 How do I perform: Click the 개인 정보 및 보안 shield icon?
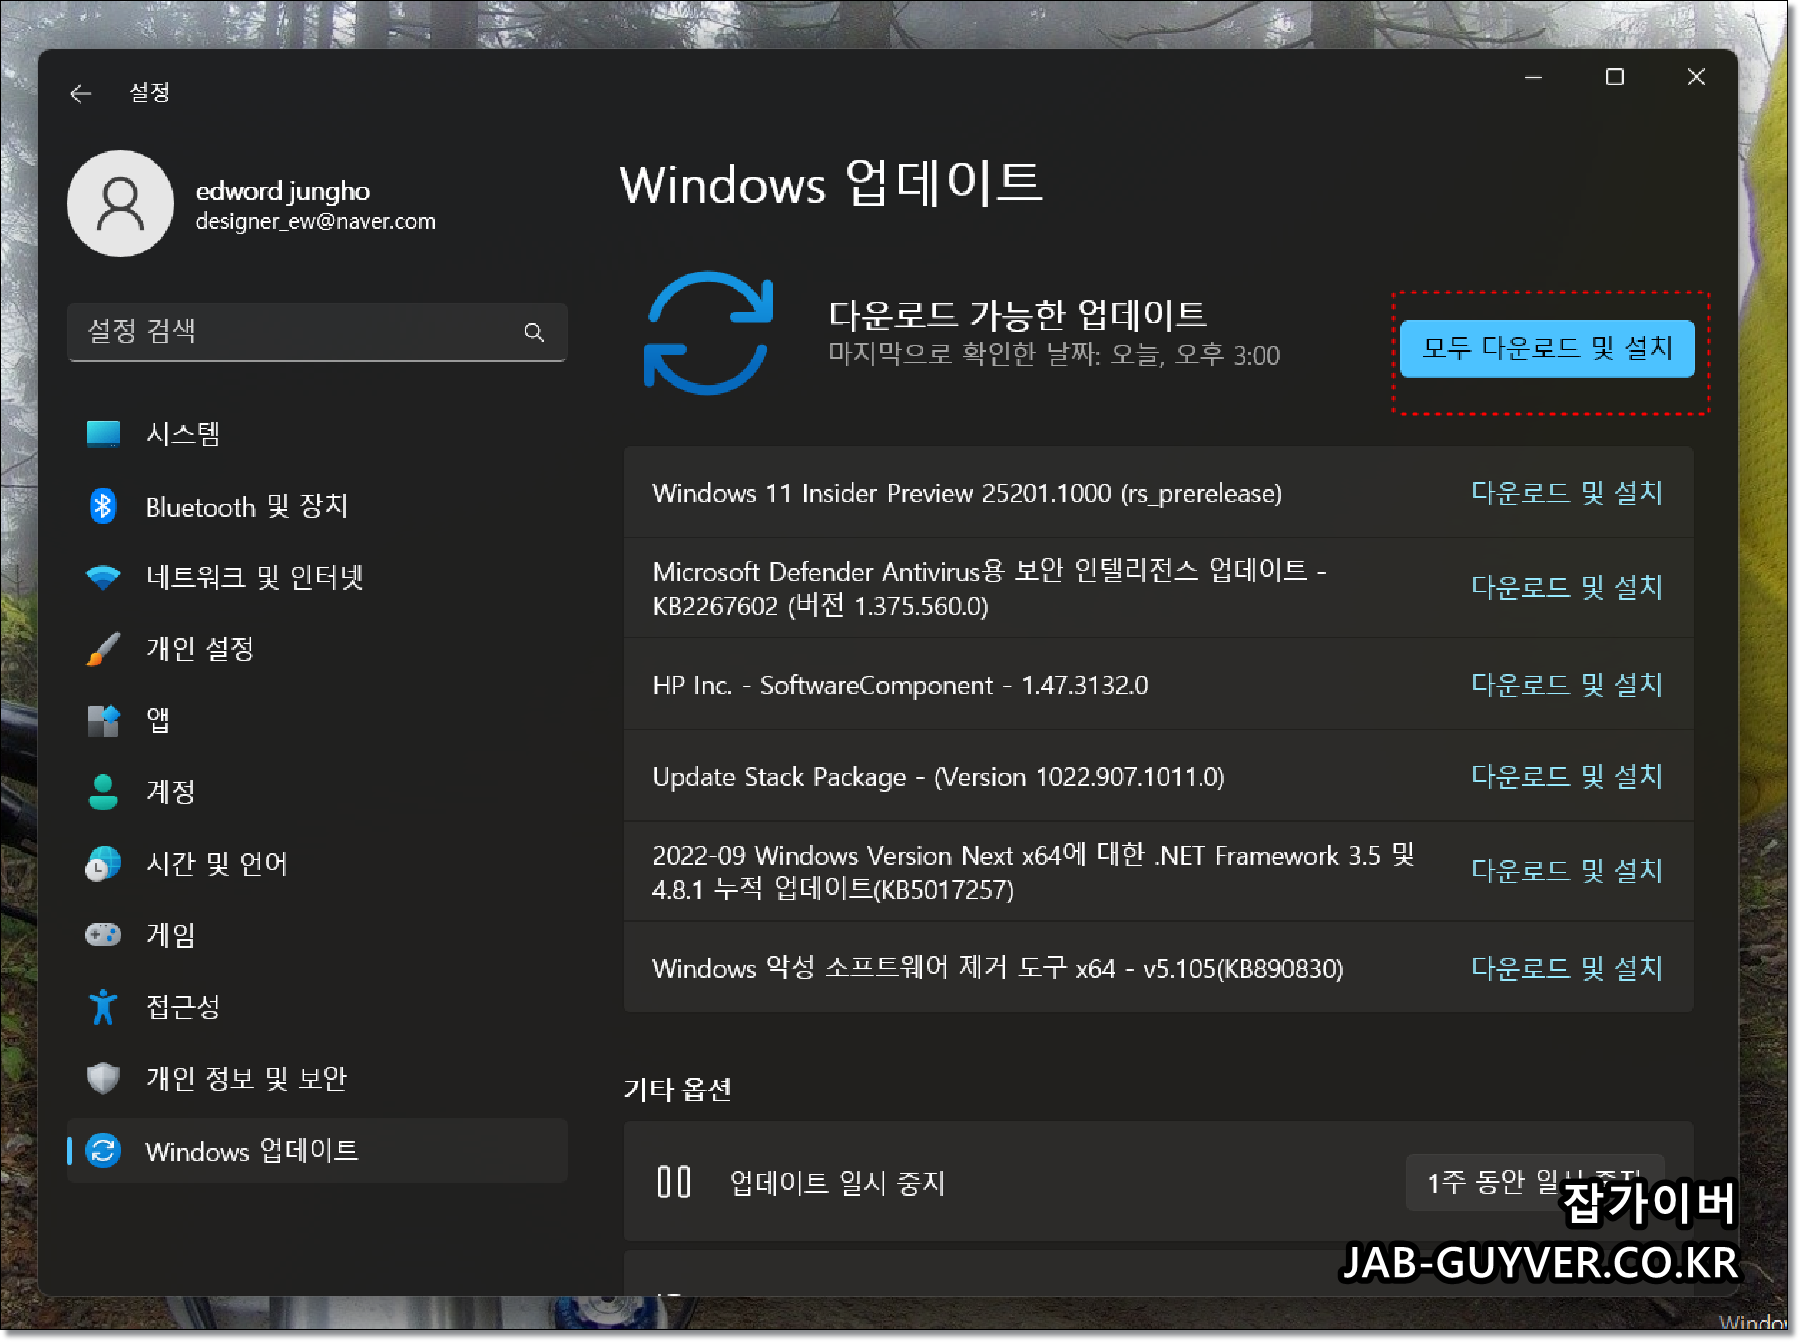pos(103,1078)
